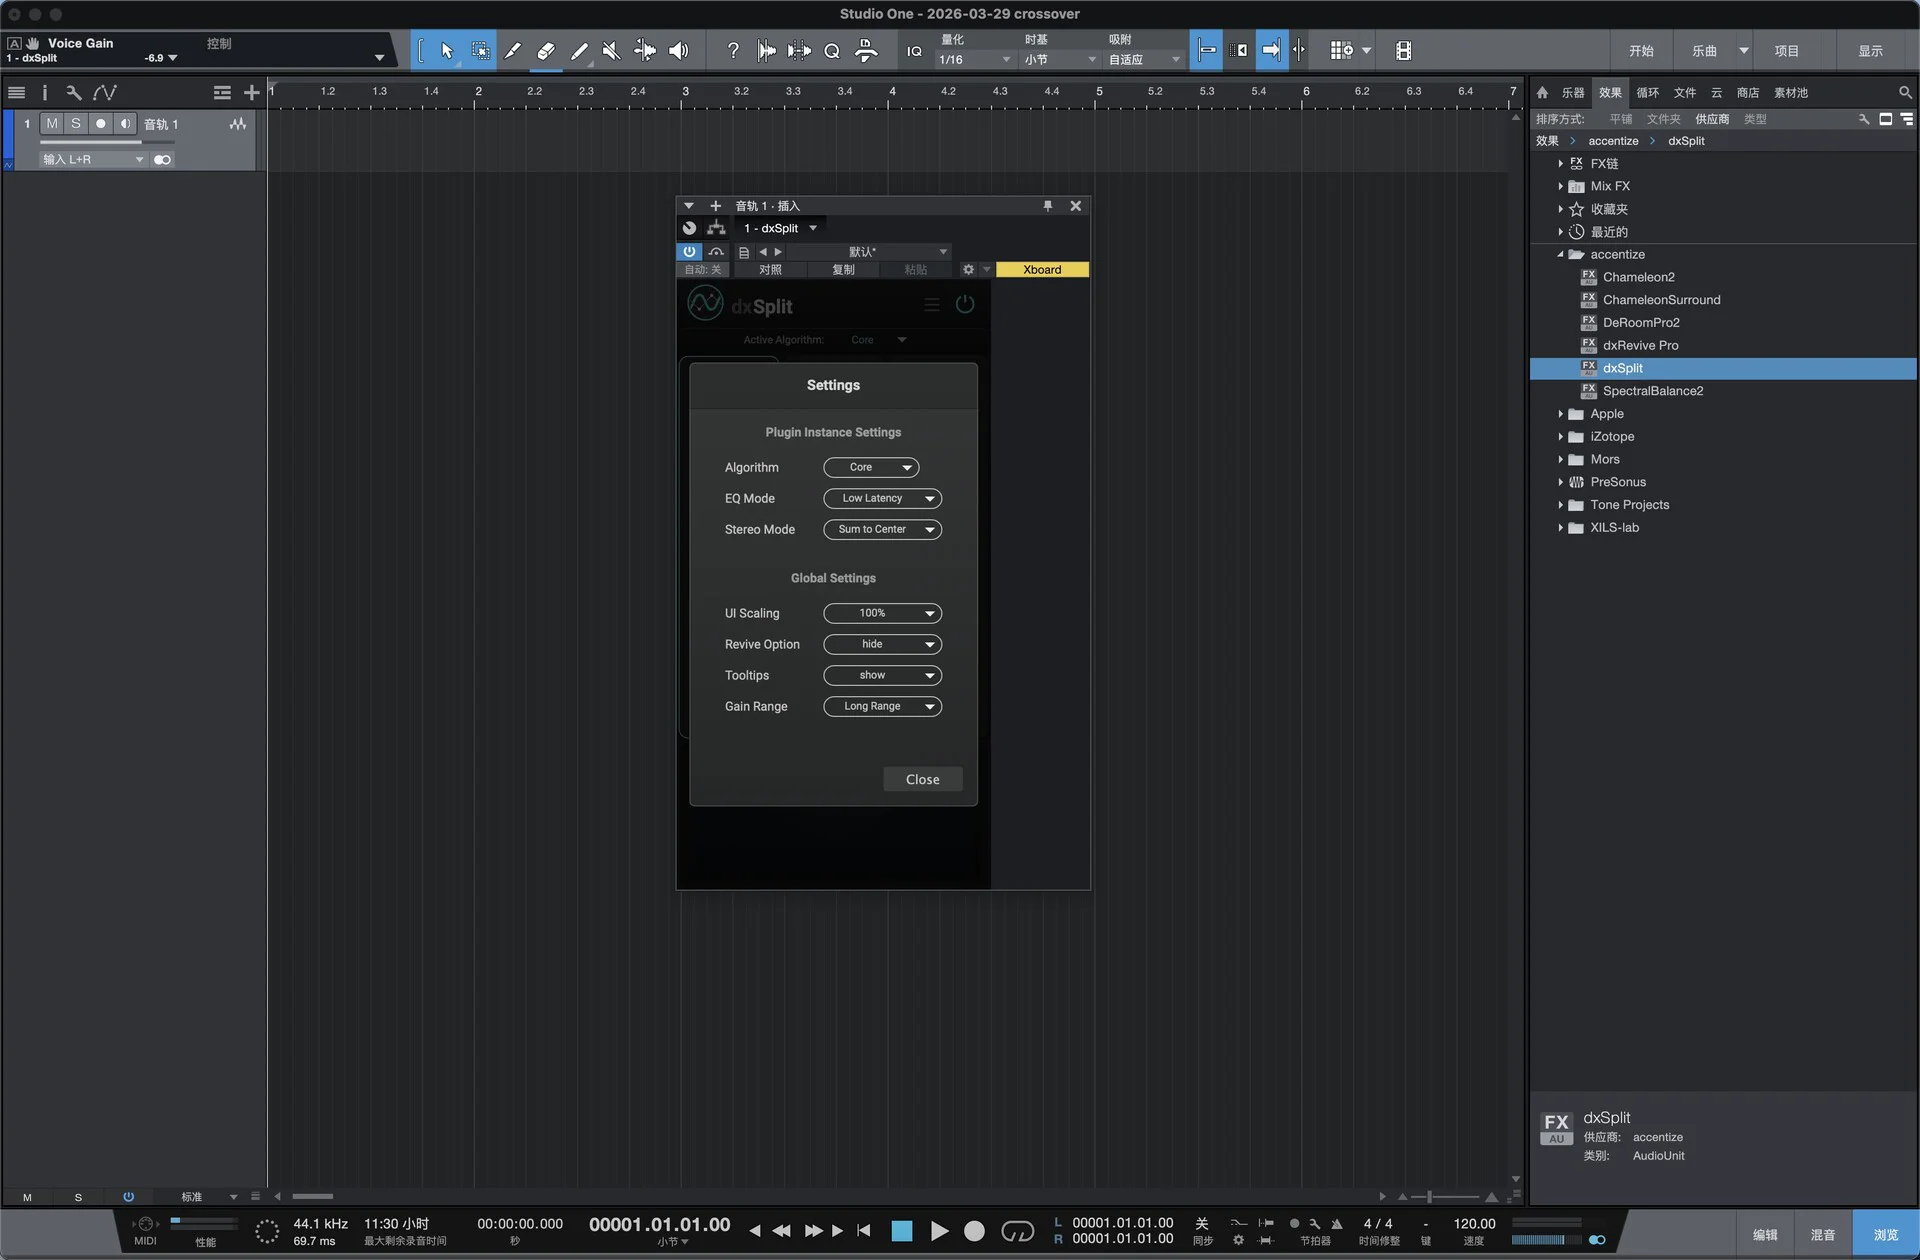Image resolution: width=1920 pixels, height=1260 pixels.
Task: Open the video player icon
Action: pyautogui.click(x=1403, y=51)
